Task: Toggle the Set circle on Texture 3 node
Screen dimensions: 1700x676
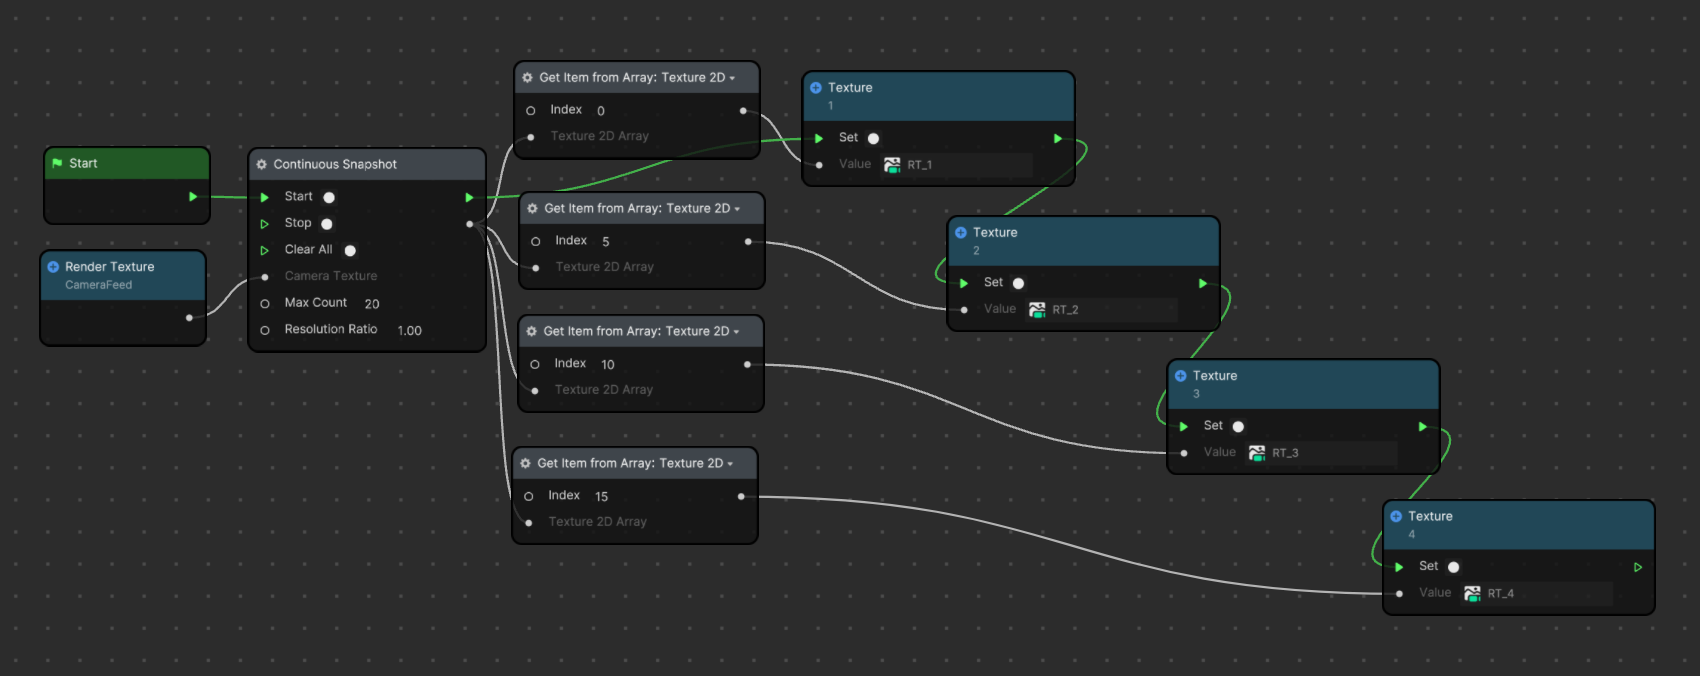Action: click(x=1238, y=426)
